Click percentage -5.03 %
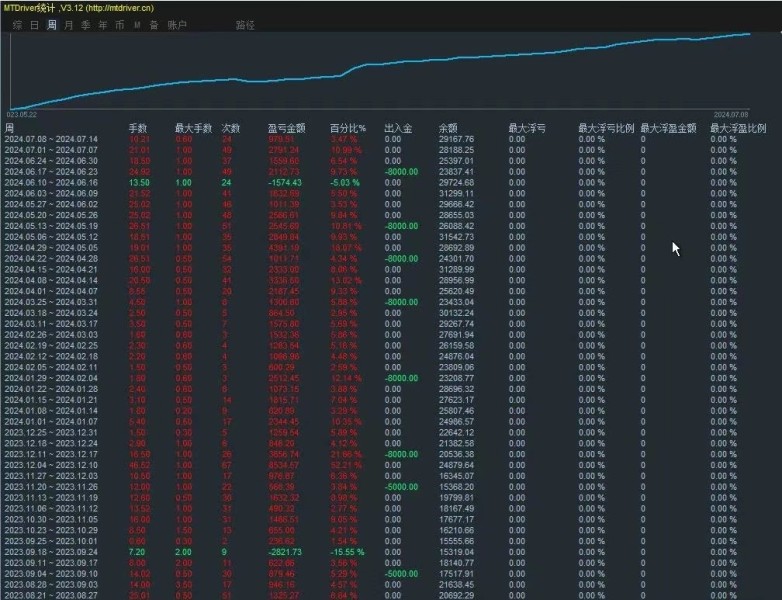This screenshot has height=600, width=782. click(345, 183)
